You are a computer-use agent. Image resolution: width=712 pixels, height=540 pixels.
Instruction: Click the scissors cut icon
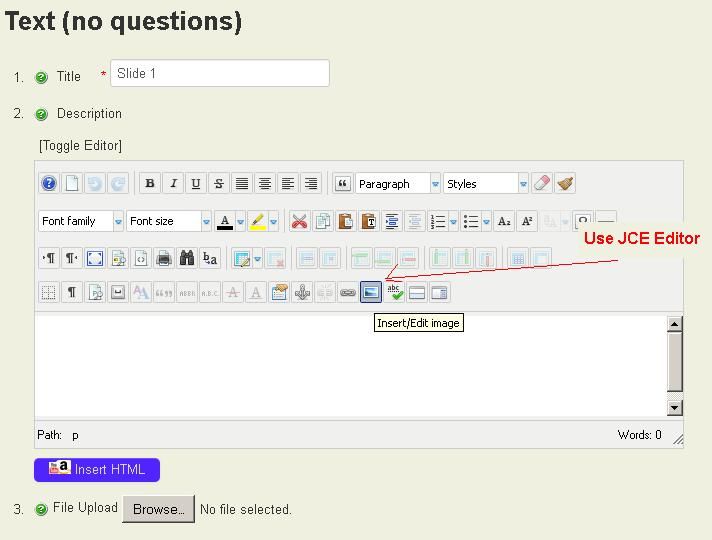point(299,222)
